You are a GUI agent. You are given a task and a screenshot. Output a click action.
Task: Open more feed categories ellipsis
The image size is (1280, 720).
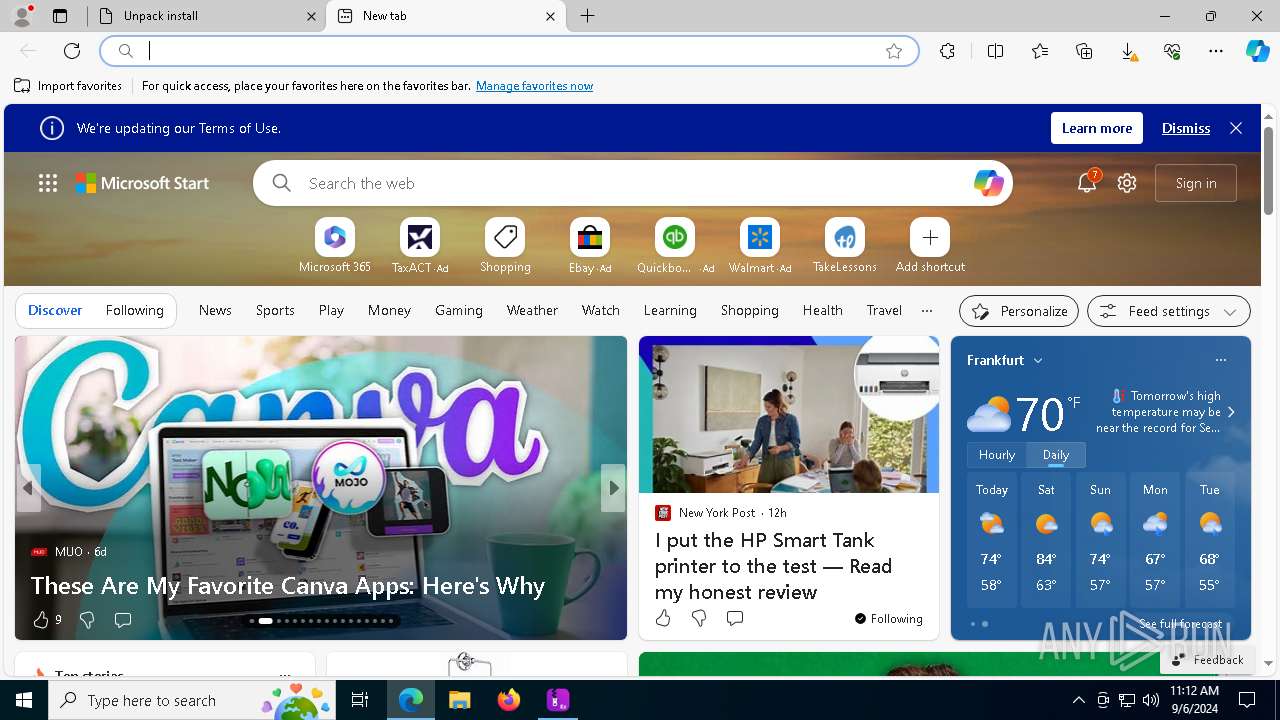927,311
